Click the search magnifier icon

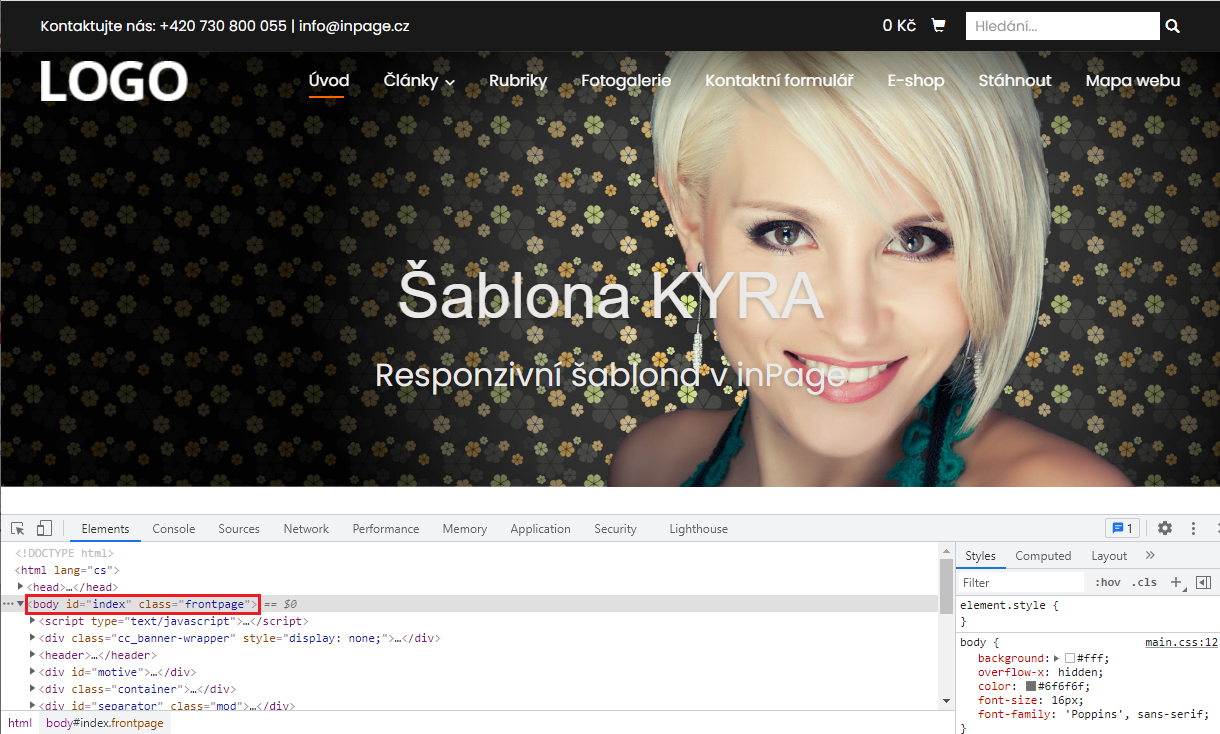[x=1173, y=27]
